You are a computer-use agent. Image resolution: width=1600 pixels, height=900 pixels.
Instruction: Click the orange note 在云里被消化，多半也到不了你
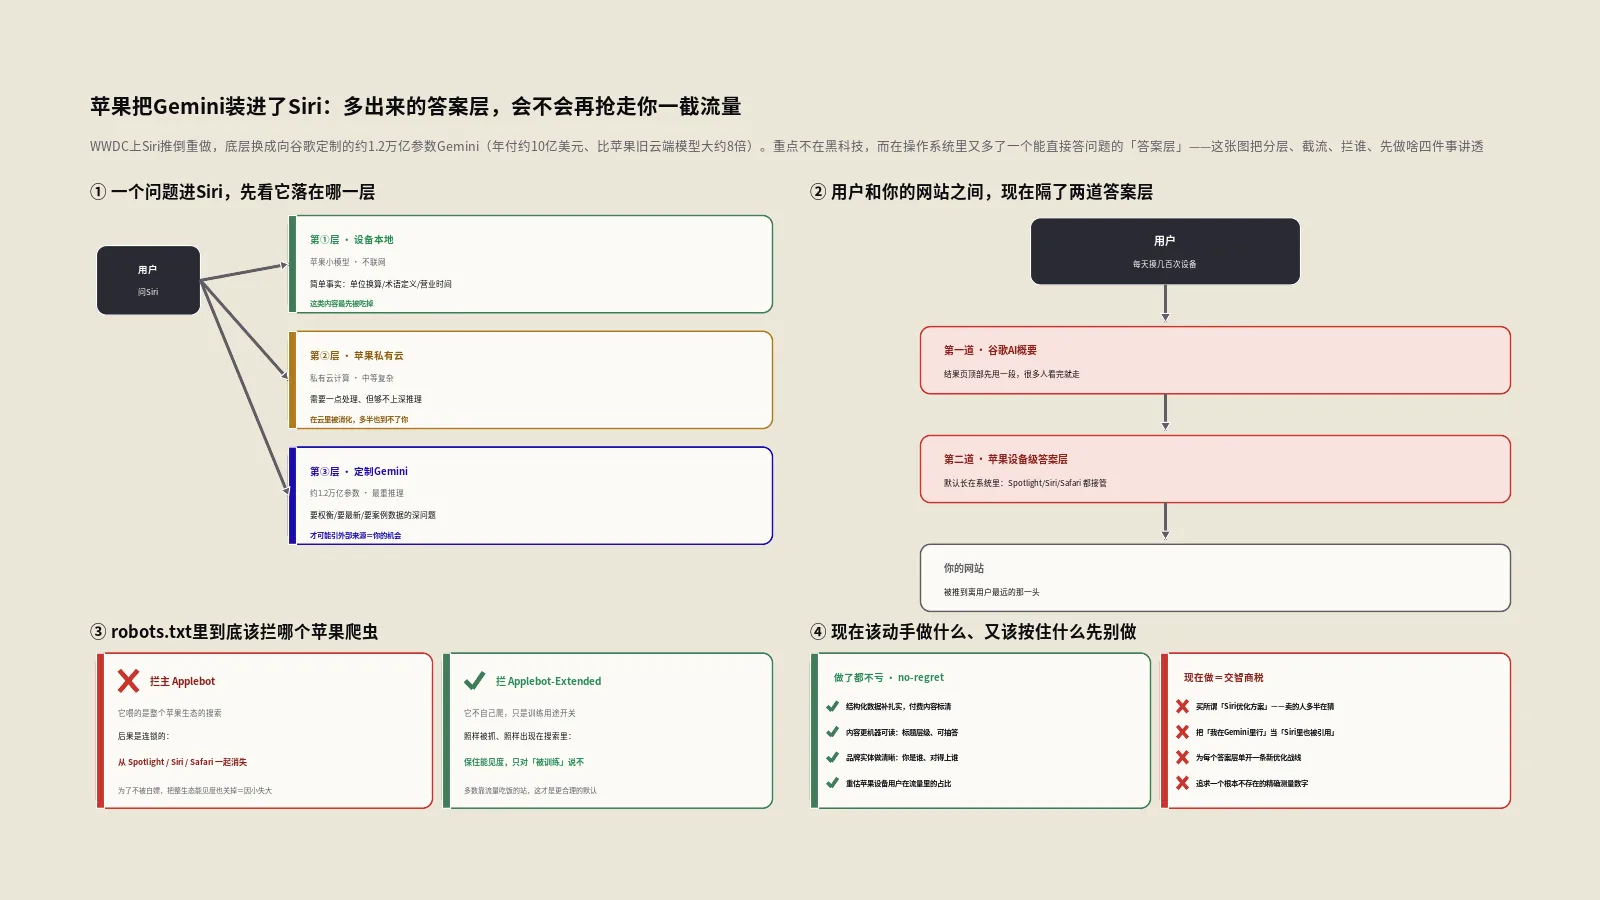(x=359, y=420)
